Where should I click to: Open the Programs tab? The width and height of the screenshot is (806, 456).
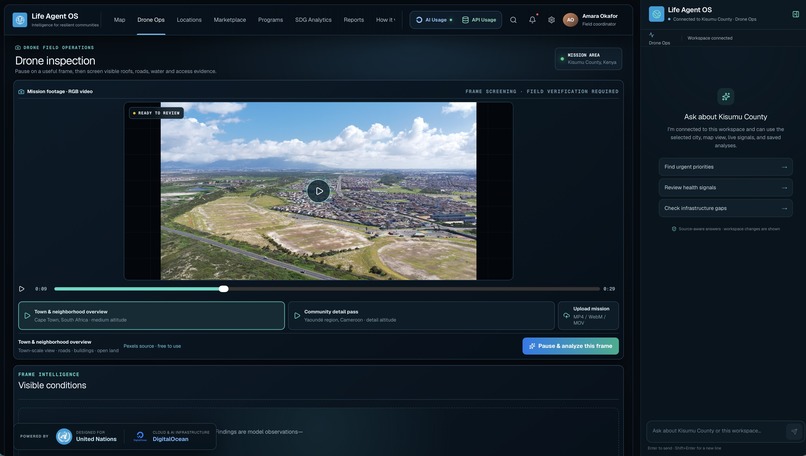tap(270, 20)
